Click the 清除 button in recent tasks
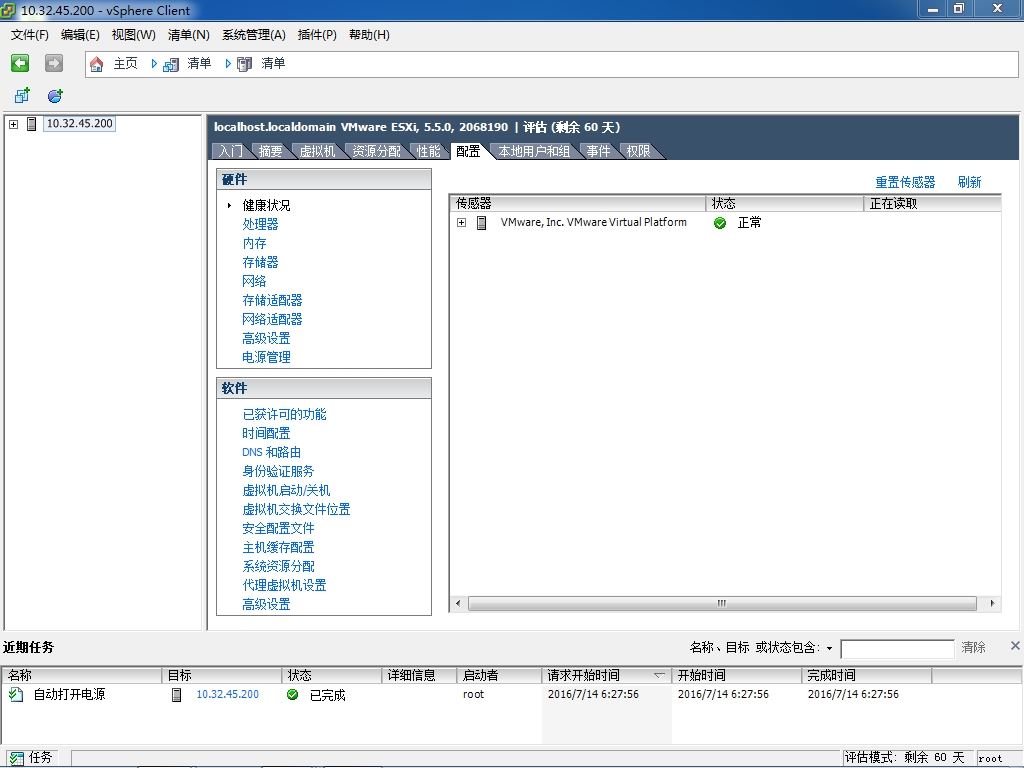The width and height of the screenshot is (1024, 768). click(973, 647)
